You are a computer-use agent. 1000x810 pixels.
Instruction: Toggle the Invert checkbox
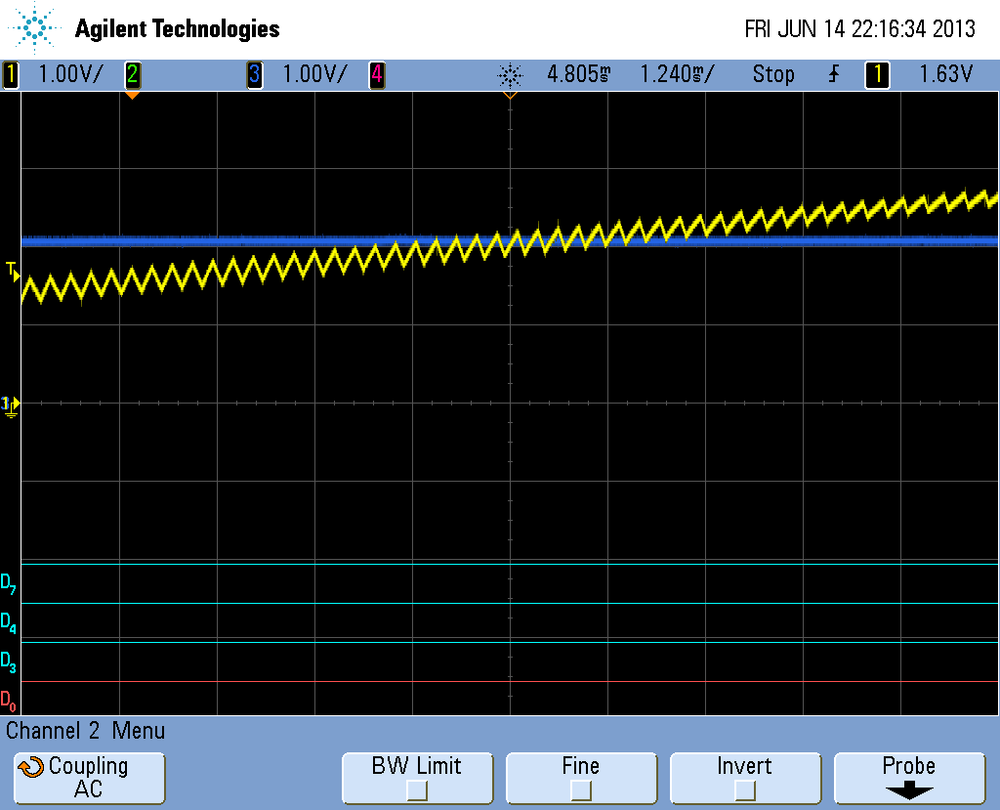[x=744, y=791]
